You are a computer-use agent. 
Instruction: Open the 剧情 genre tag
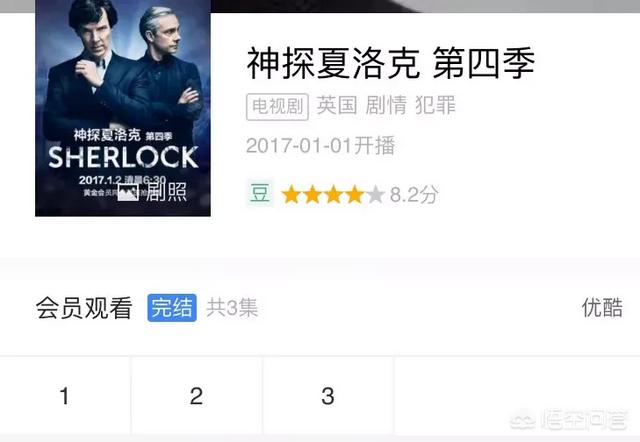pos(386,105)
